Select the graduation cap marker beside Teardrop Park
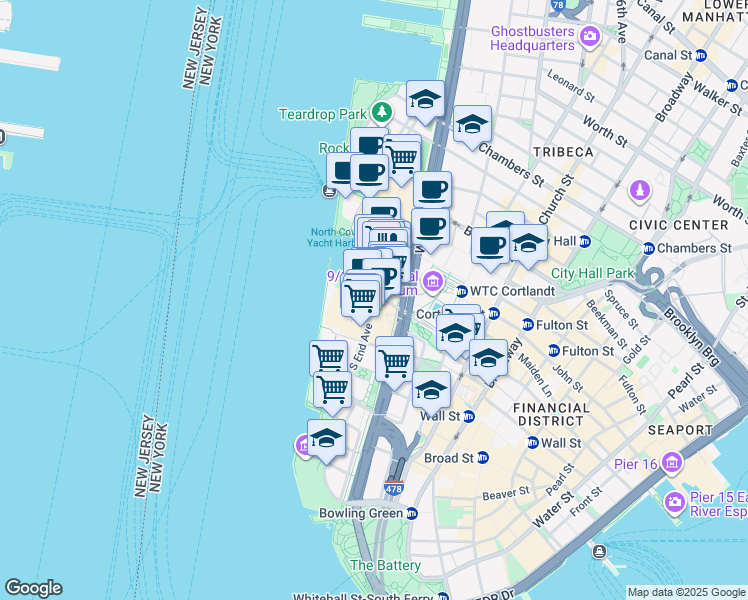 point(425,100)
